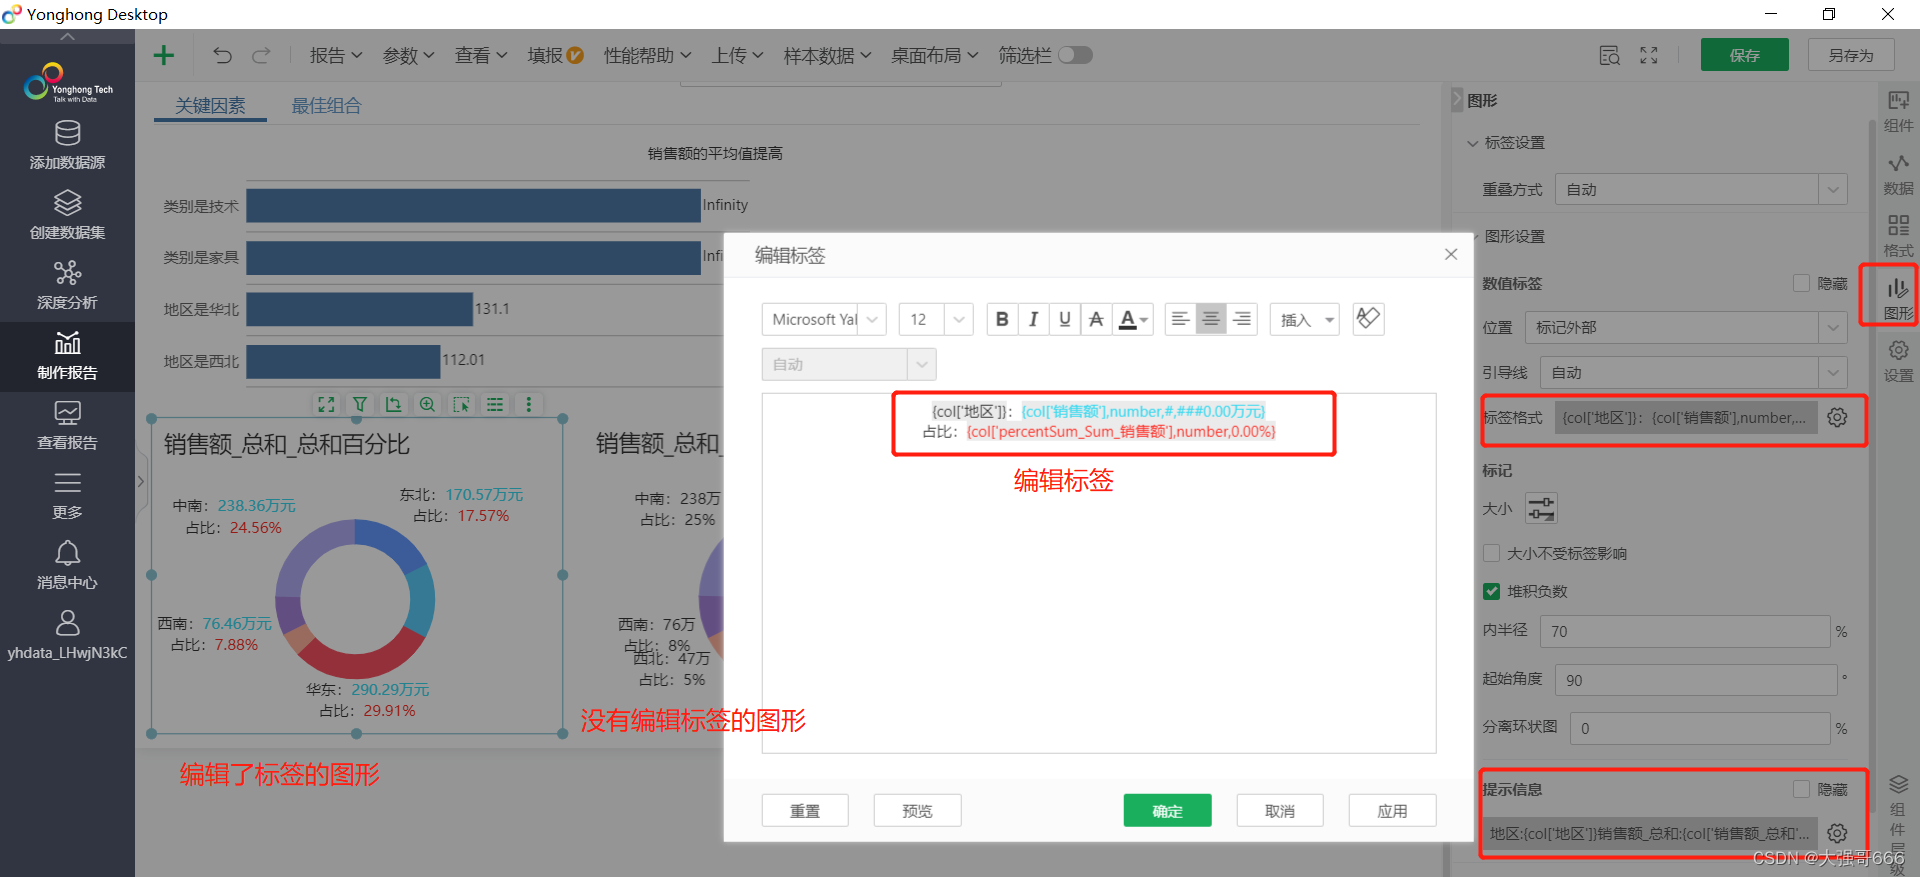Open the 自动 dropdown in label editor

(x=849, y=364)
